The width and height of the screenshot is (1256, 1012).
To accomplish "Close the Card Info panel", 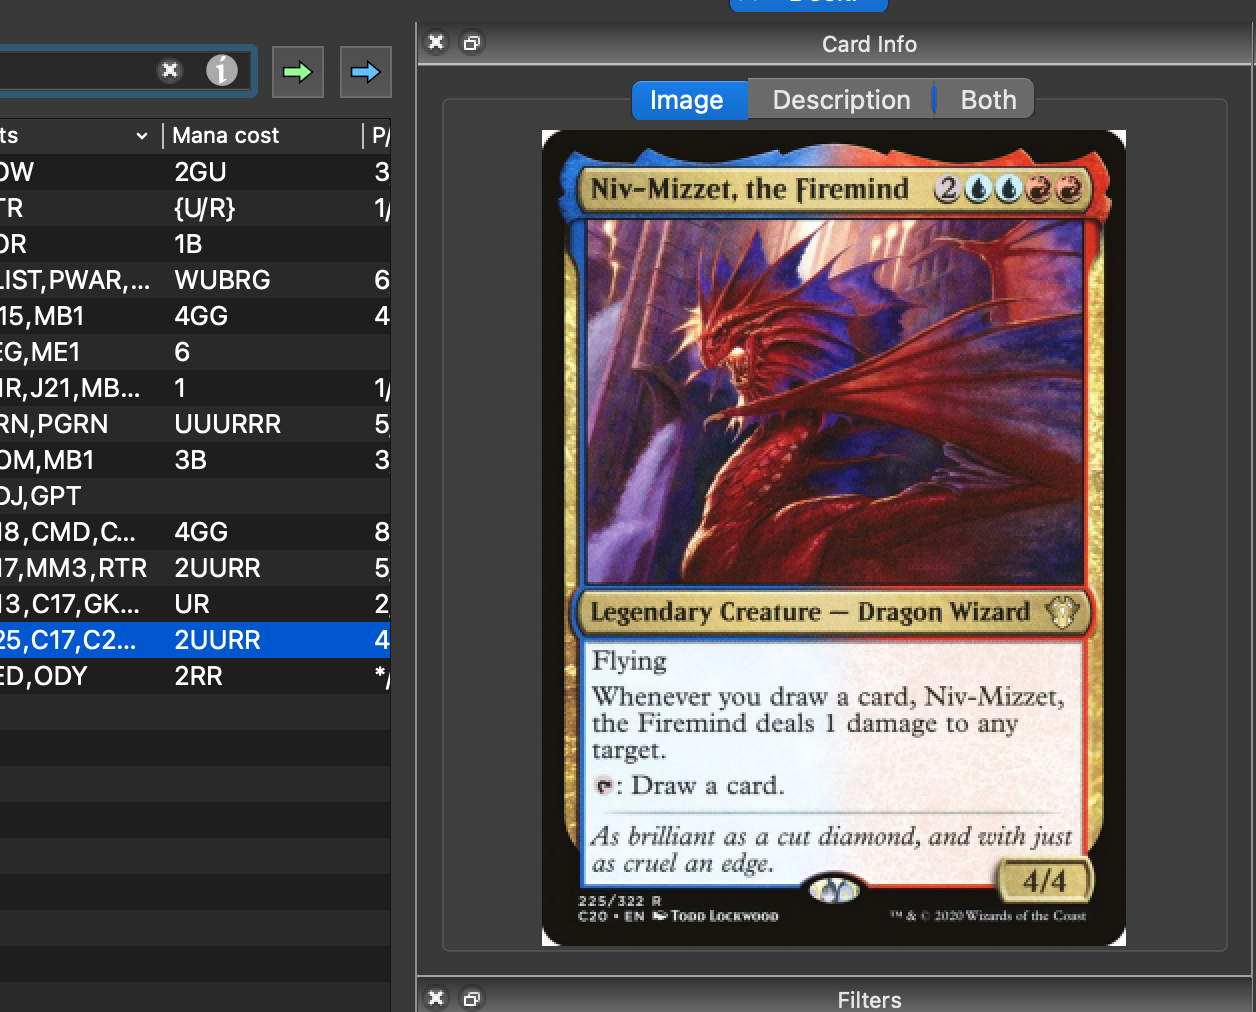I will [x=436, y=43].
